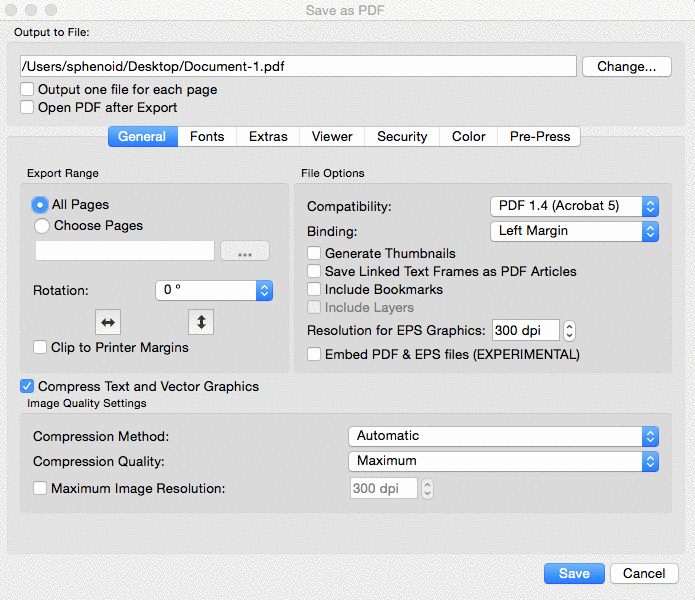Switch to the Fonts tab

coord(207,137)
